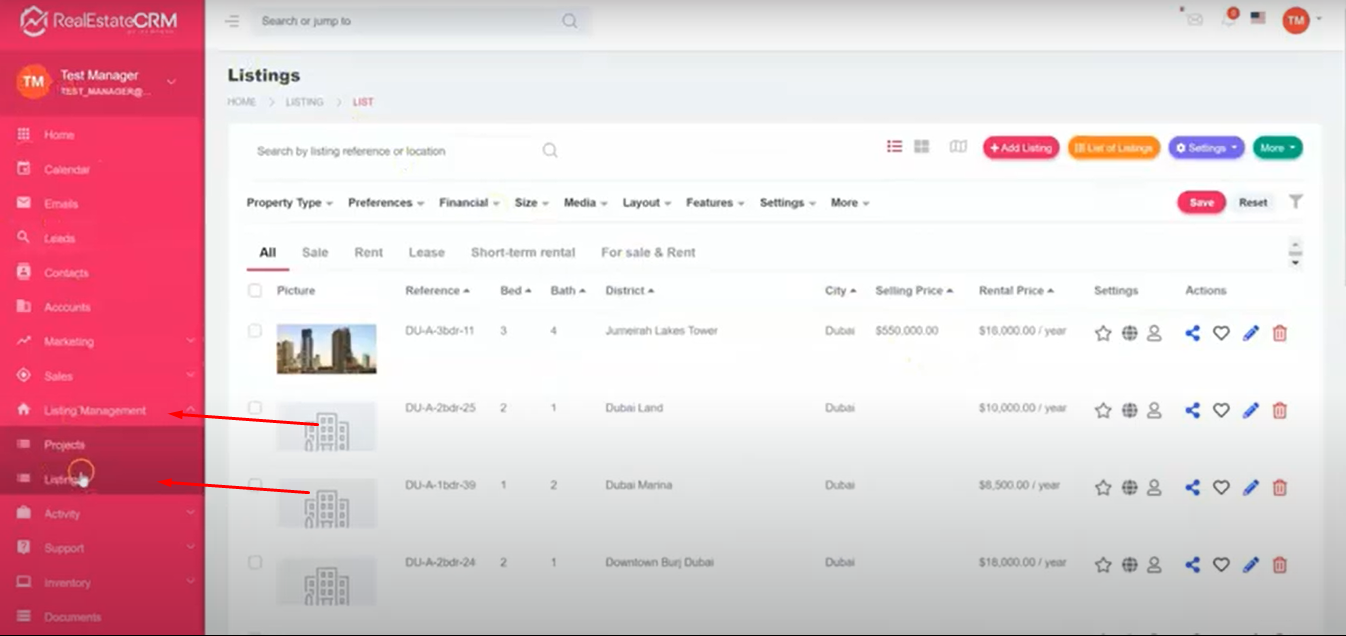Delete the Dubai Marina listing via trash icon
Image resolution: width=1346 pixels, height=636 pixels.
pos(1279,488)
